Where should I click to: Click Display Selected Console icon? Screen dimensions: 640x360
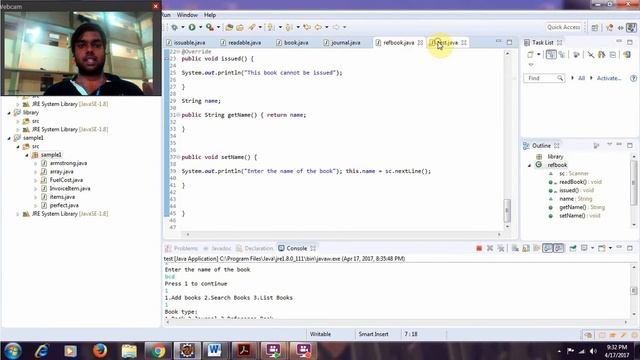(x=584, y=248)
